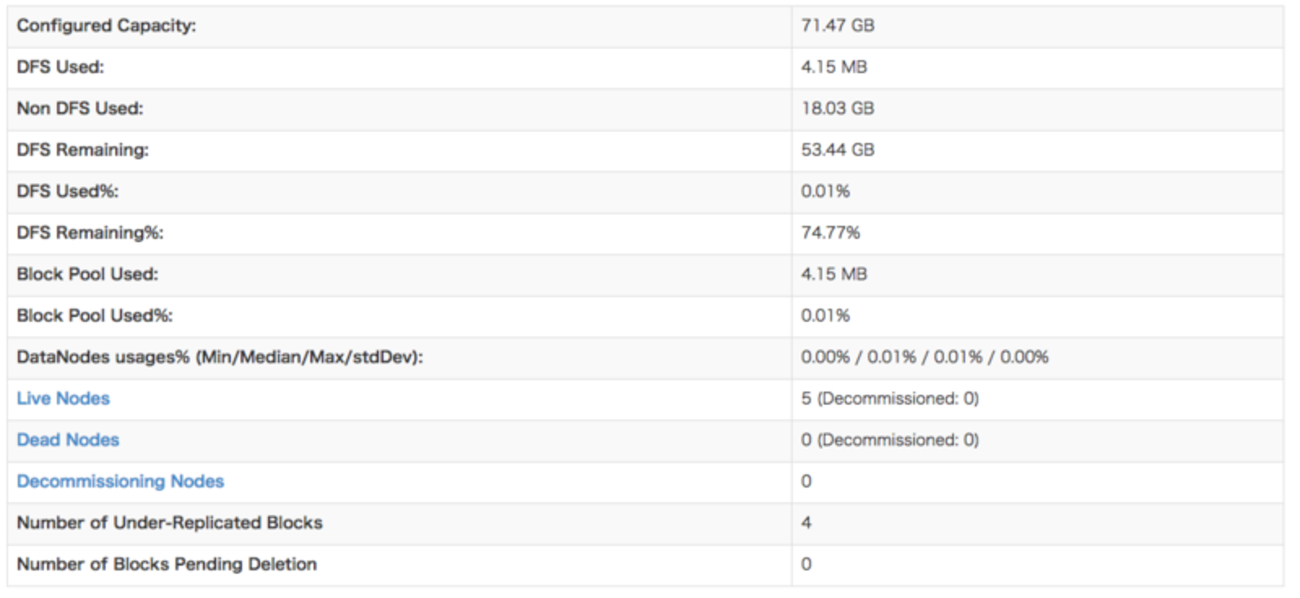Select the DataNodes usages% row label
Image resolution: width=1300 pixels, height=598 pixels.
(x=220, y=357)
